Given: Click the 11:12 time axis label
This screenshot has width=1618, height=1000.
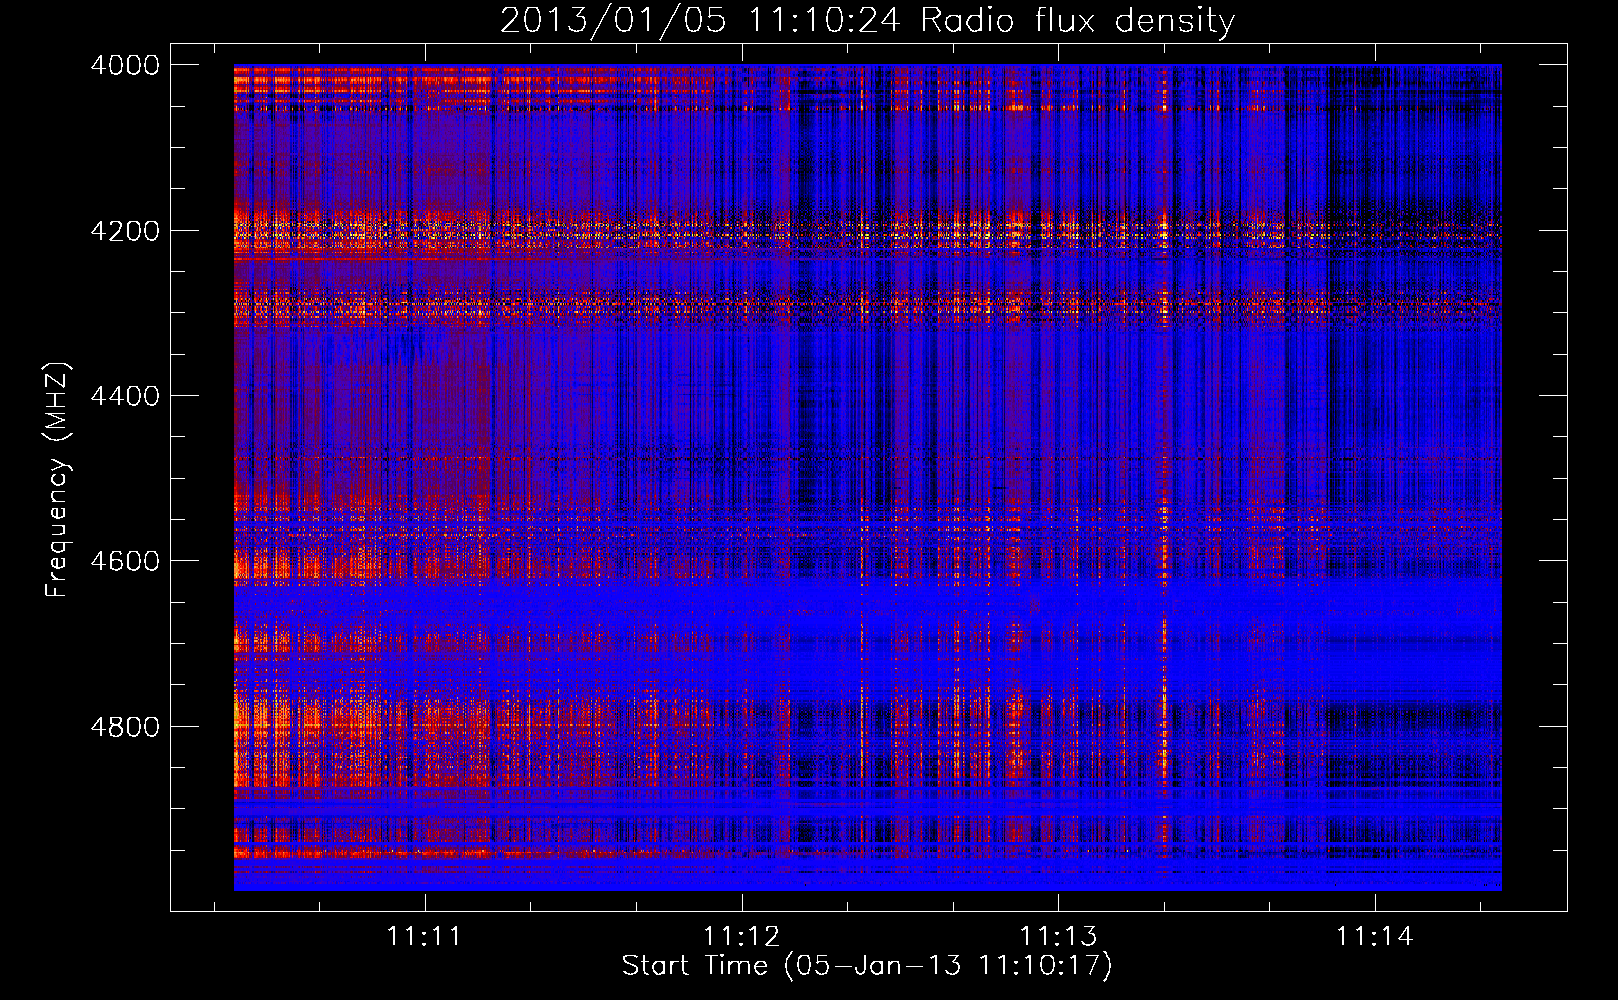Looking at the screenshot, I should tap(742, 937).
